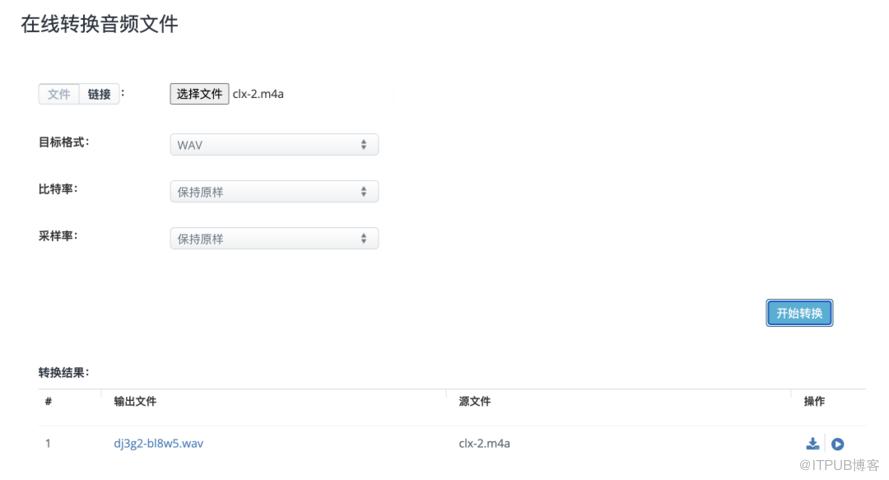Click the chosen file name beside 选择文件
Viewport: 889px width, 480px height.
tap(259, 94)
